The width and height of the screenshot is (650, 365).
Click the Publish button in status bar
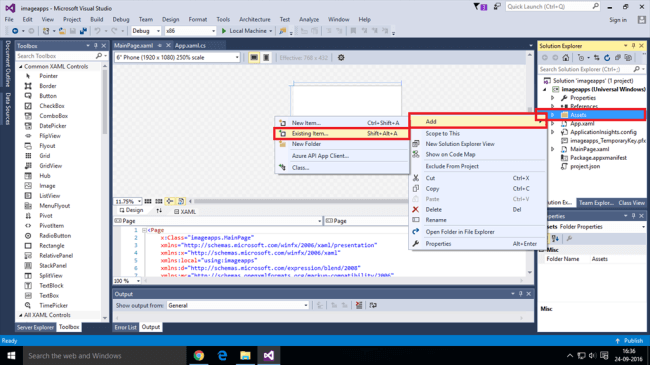[x=629, y=341]
